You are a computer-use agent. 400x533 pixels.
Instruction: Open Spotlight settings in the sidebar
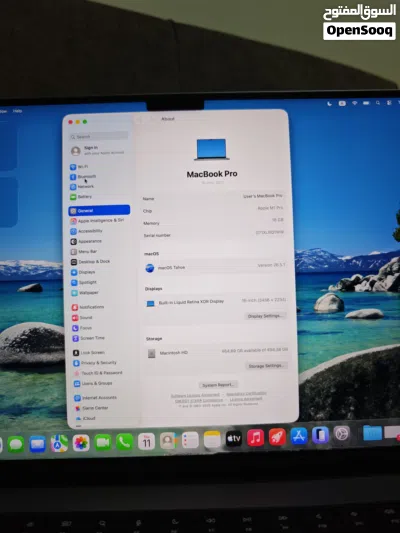tap(84, 282)
